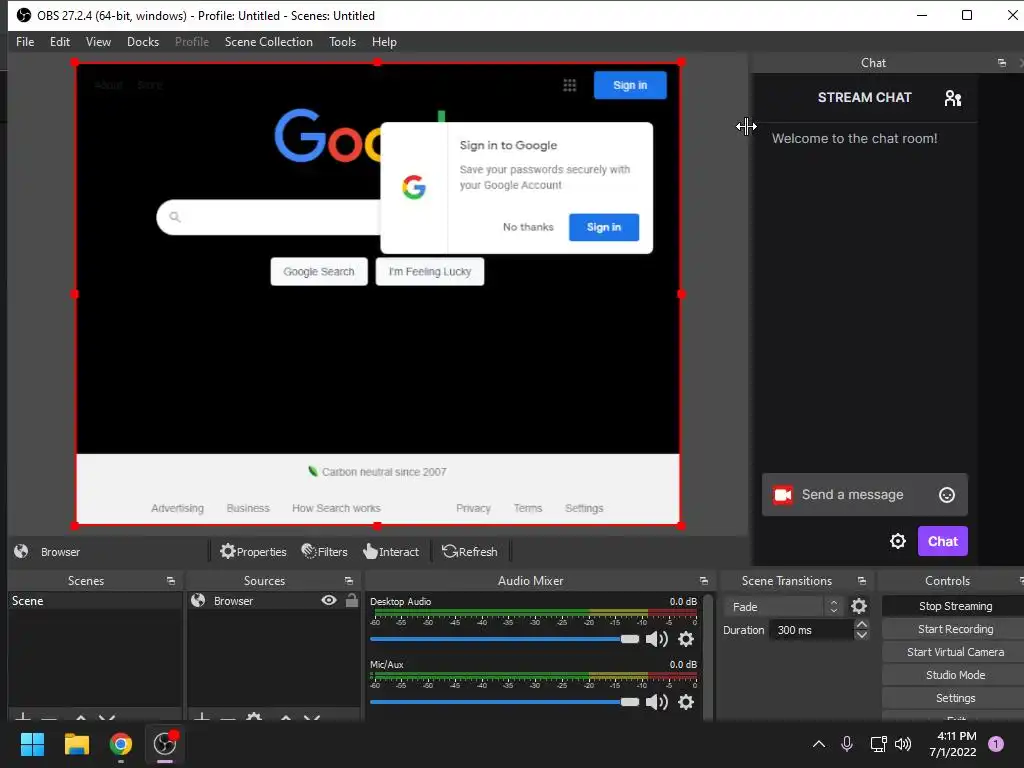Open transition properties gear next to Fade
This screenshot has width=1024, height=768.
pyautogui.click(x=859, y=607)
